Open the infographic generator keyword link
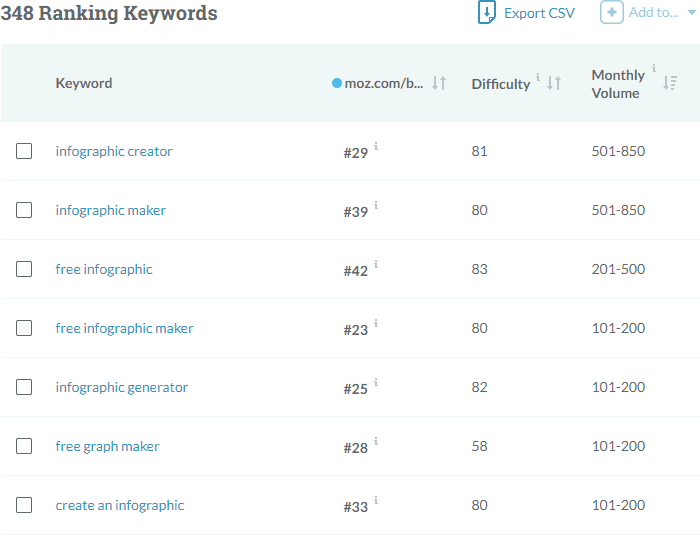This screenshot has height=535, width=700. point(122,387)
